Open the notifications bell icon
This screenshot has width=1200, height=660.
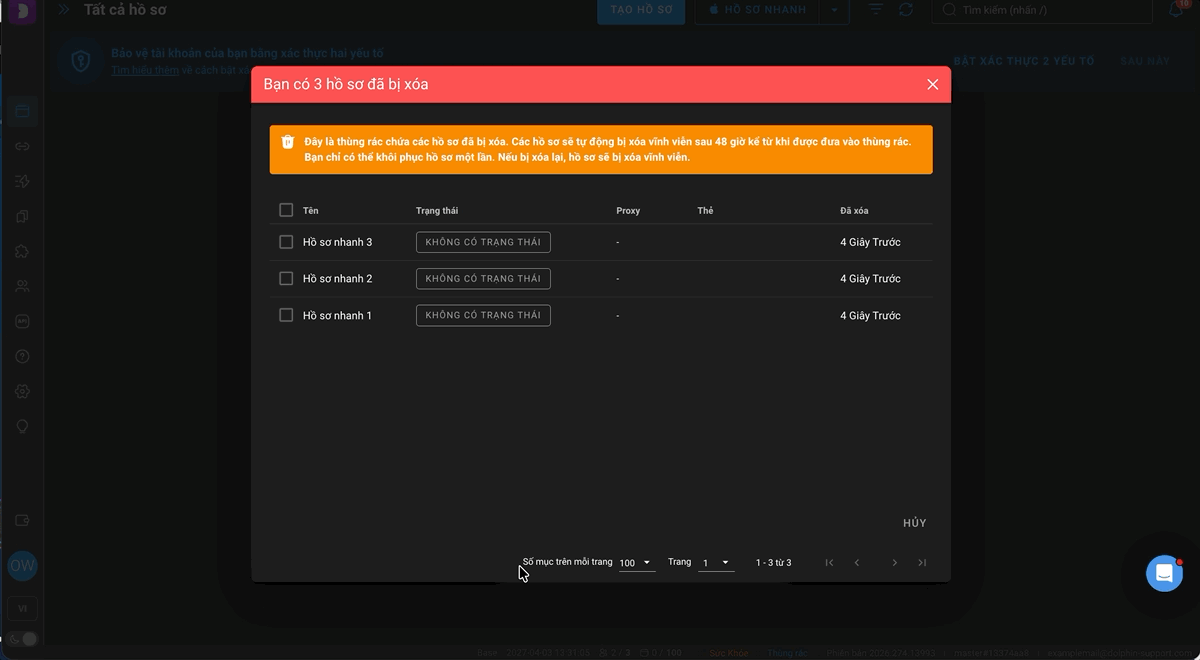(1176, 10)
